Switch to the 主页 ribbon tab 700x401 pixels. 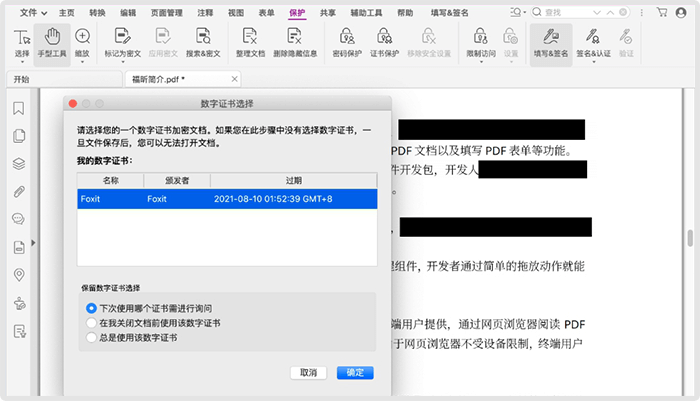(67, 13)
